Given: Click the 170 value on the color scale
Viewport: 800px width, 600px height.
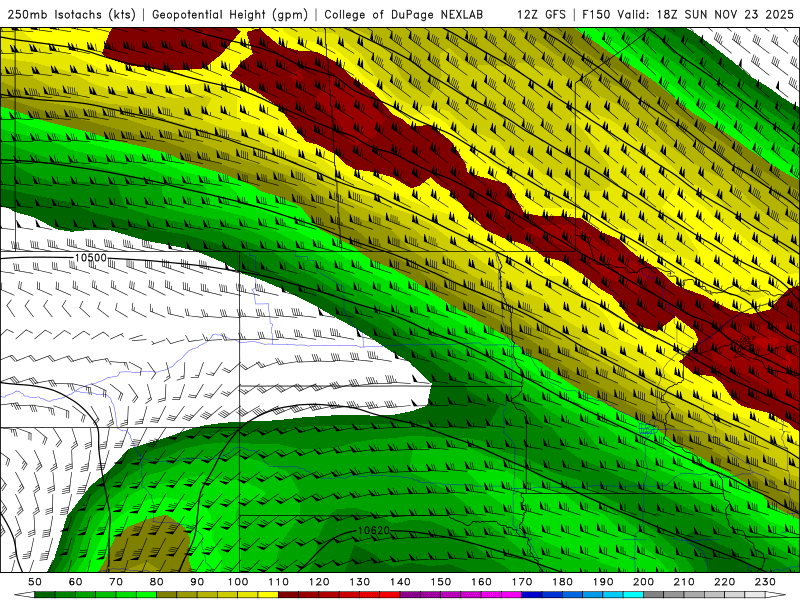Looking at the screenshot, I should click(522, 582).
